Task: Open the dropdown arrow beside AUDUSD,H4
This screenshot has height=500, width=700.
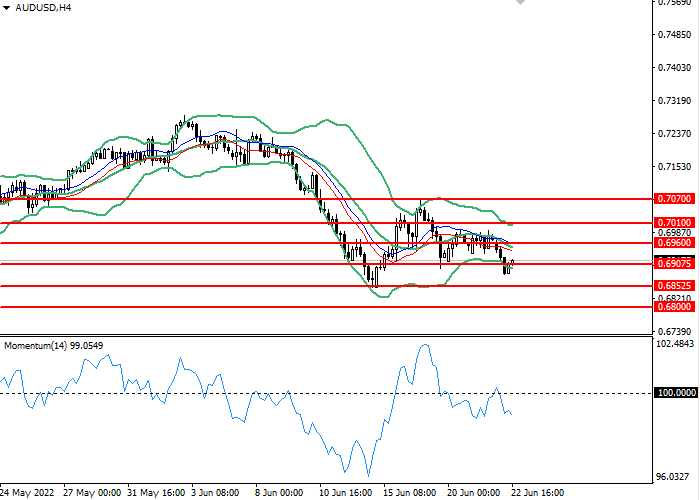Action: [6, 8]
